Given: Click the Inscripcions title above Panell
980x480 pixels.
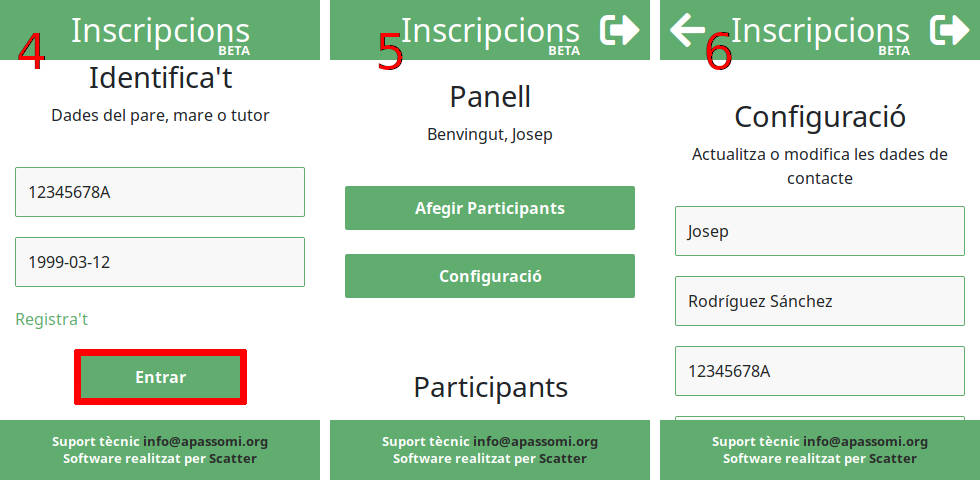Looking at the screenshot, I should (x=490, y=31).
